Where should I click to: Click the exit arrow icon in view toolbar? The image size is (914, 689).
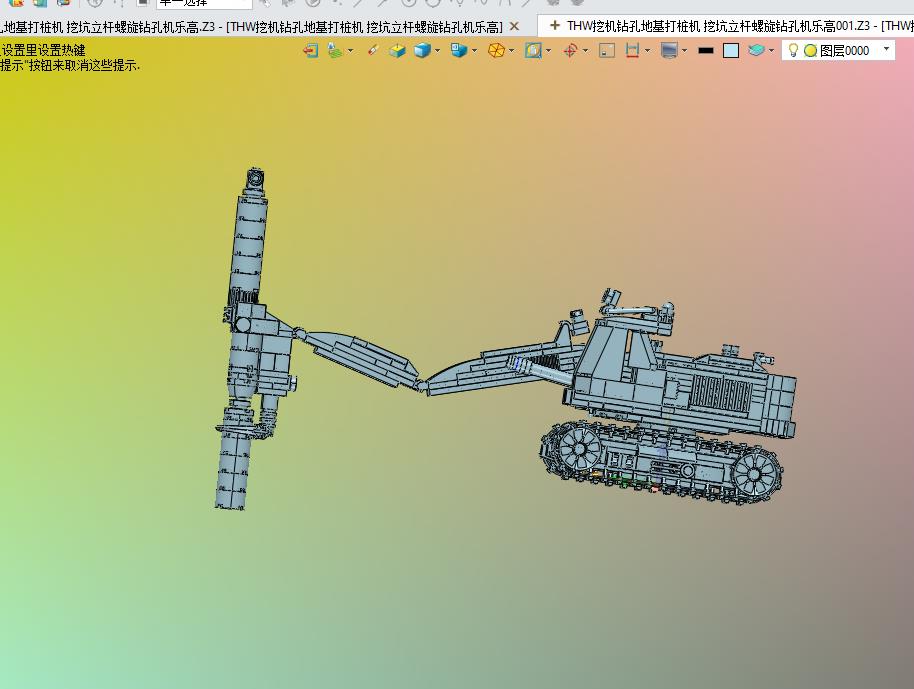click(311, 51)
